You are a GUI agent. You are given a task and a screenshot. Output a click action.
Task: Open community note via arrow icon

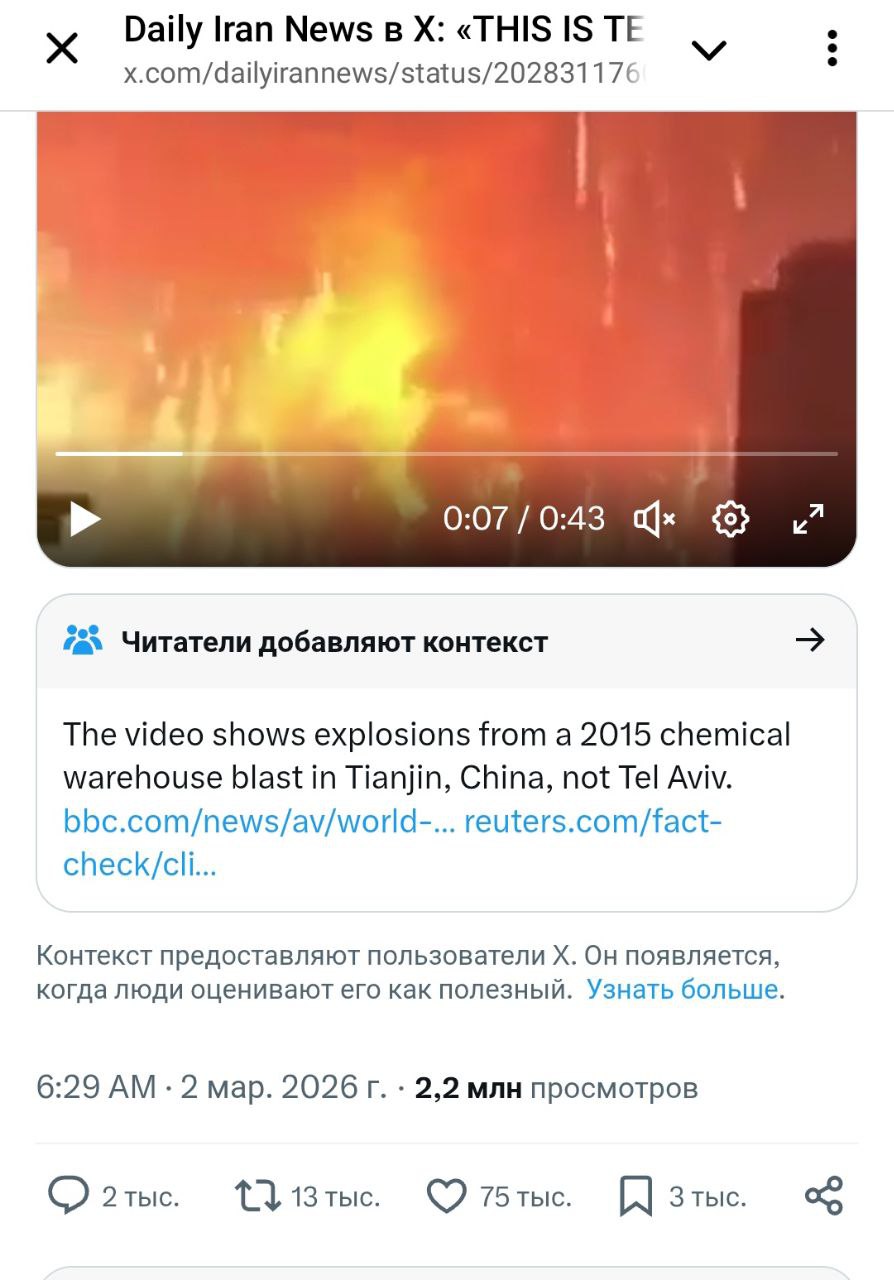(809, 640)
